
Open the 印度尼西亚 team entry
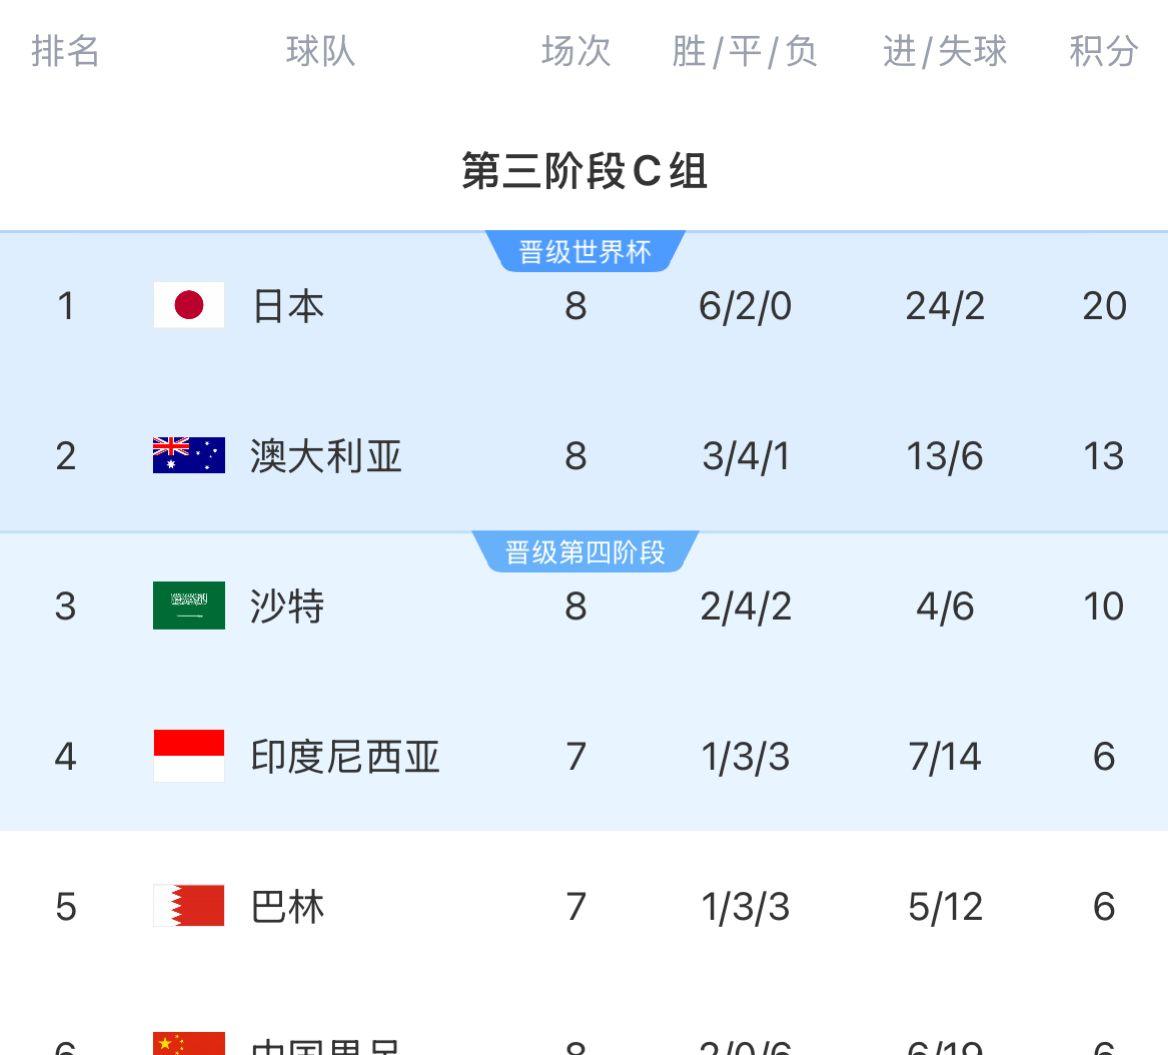pyautogui.click(x=345, y=756)
